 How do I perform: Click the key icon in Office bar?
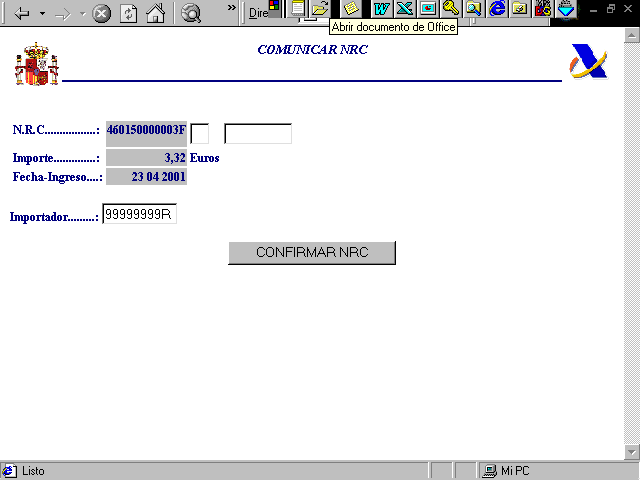(450, 8)
